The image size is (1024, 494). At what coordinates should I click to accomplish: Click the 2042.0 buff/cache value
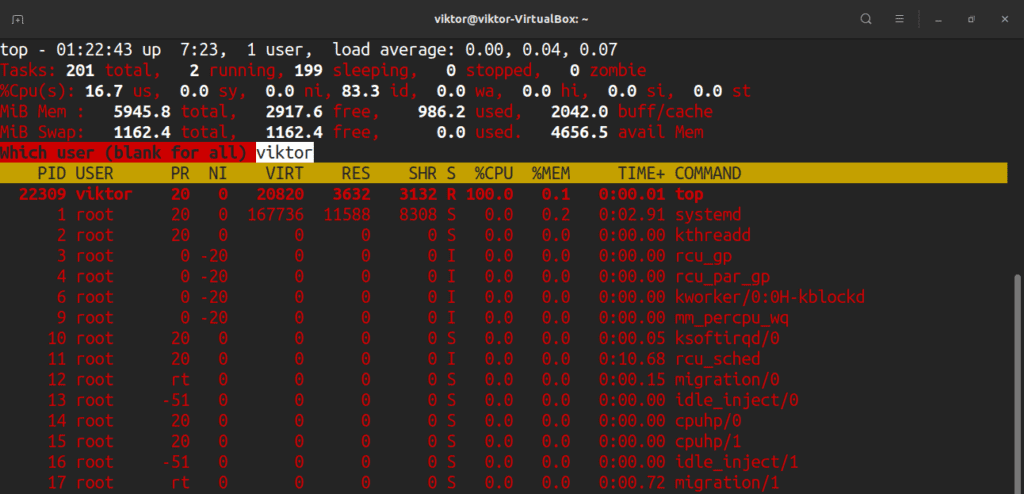579,112
